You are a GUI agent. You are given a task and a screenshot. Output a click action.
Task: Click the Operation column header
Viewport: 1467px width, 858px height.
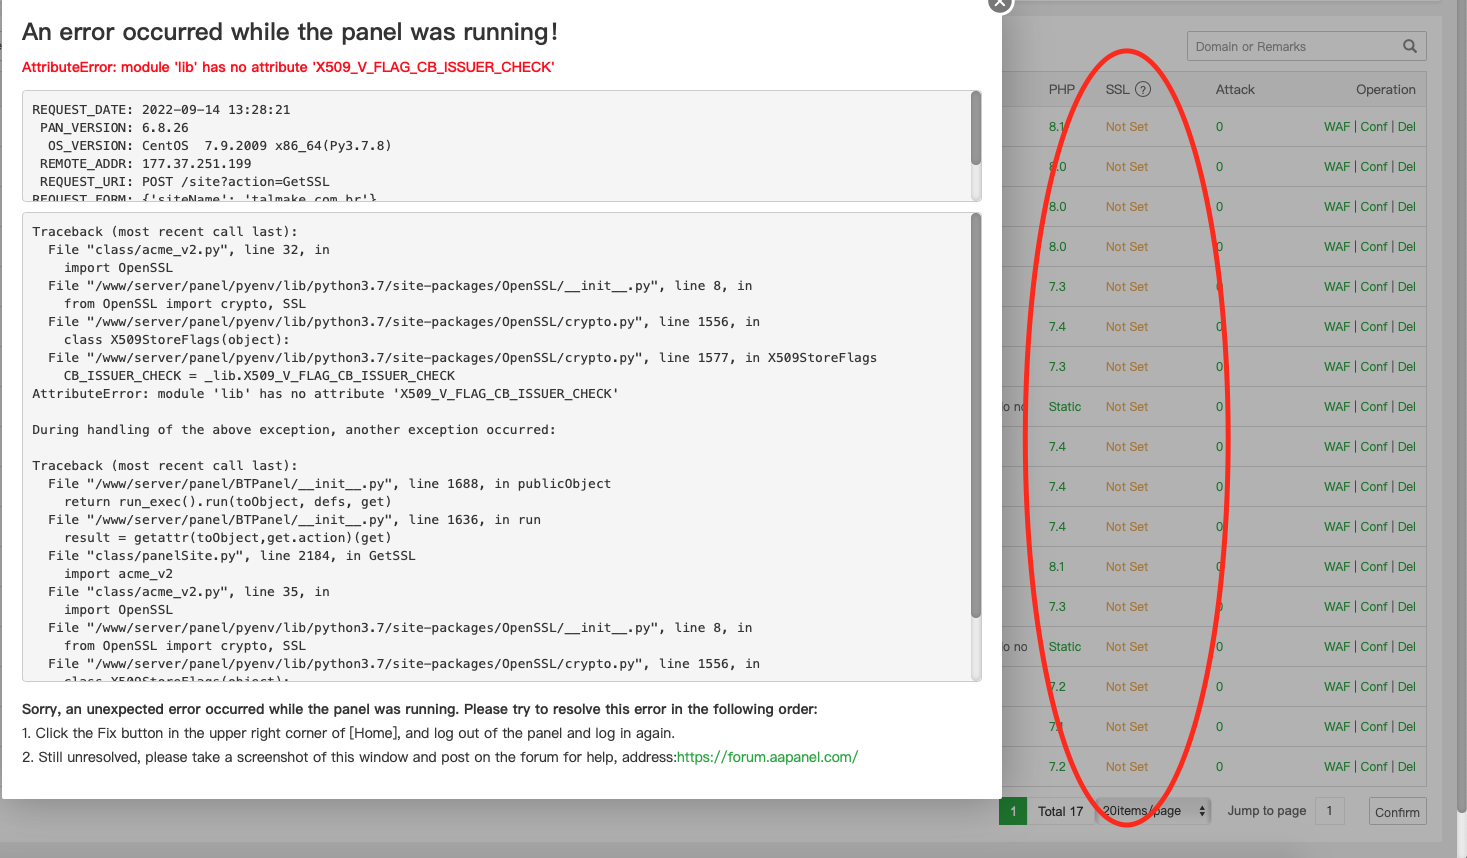pyautogui.click(x=1385, y=89)
